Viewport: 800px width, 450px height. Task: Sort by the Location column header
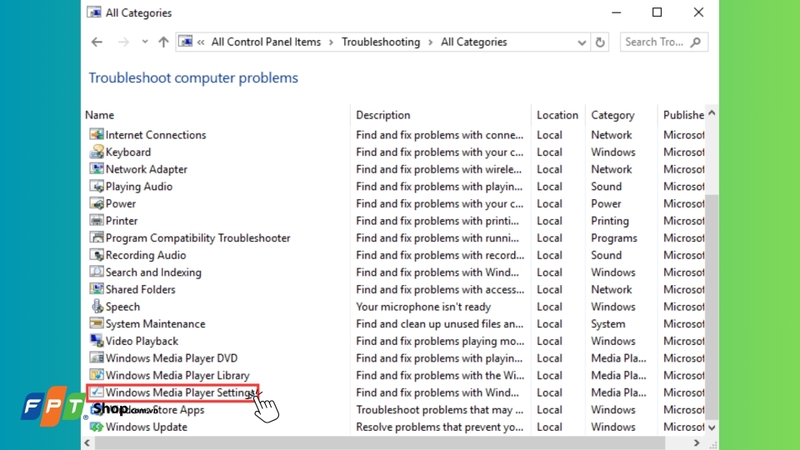pyautogui.click(x=558, y=115)
